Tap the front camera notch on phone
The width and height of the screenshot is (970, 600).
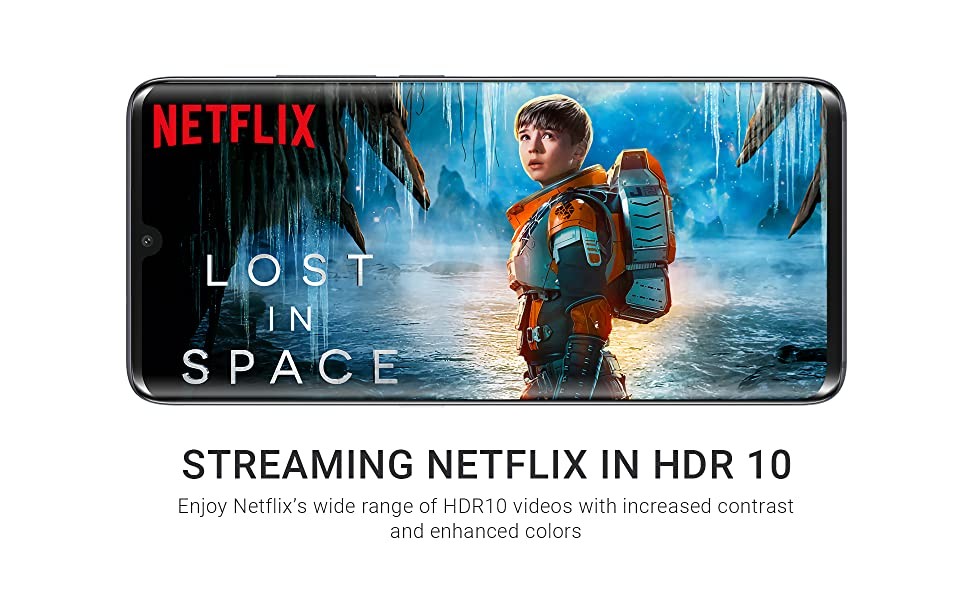pos(147,241)
